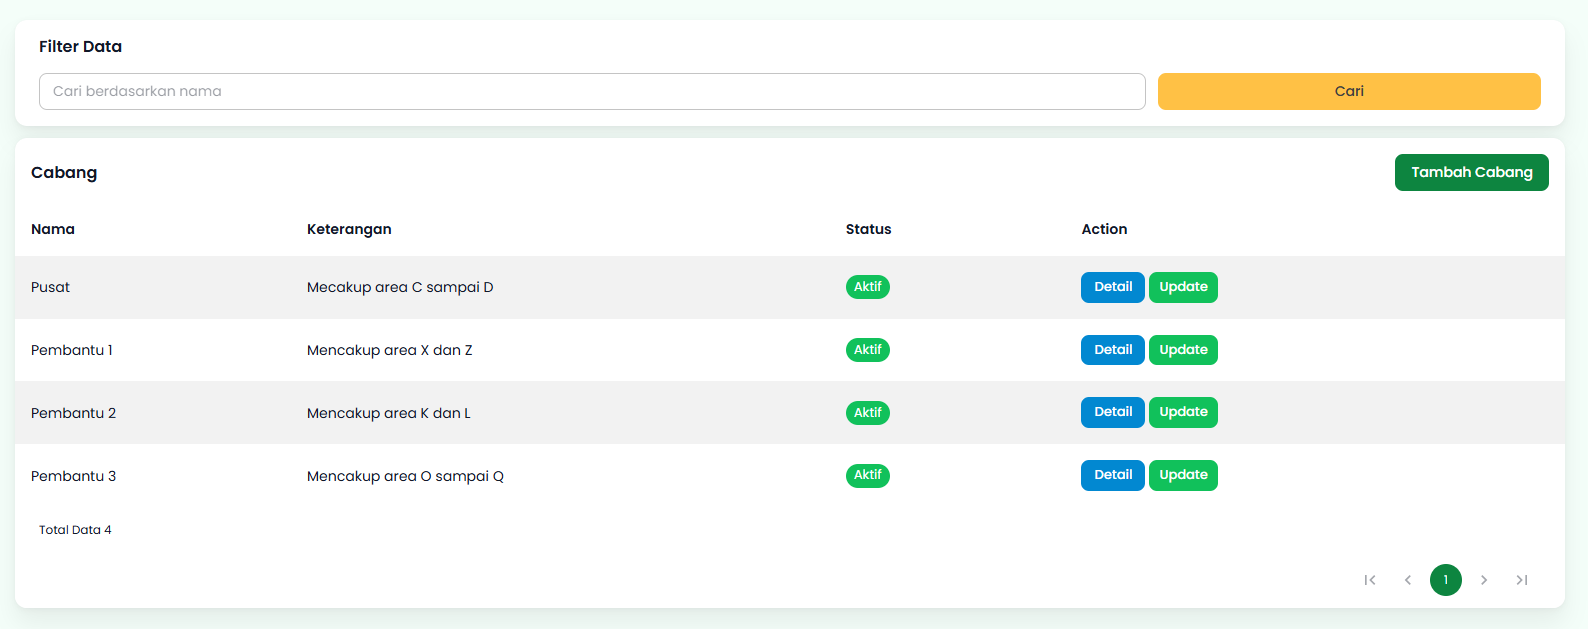Click previous page chevron icon
The height and width of the screenshot is (629, 1588).
(x=1408, y=580)
